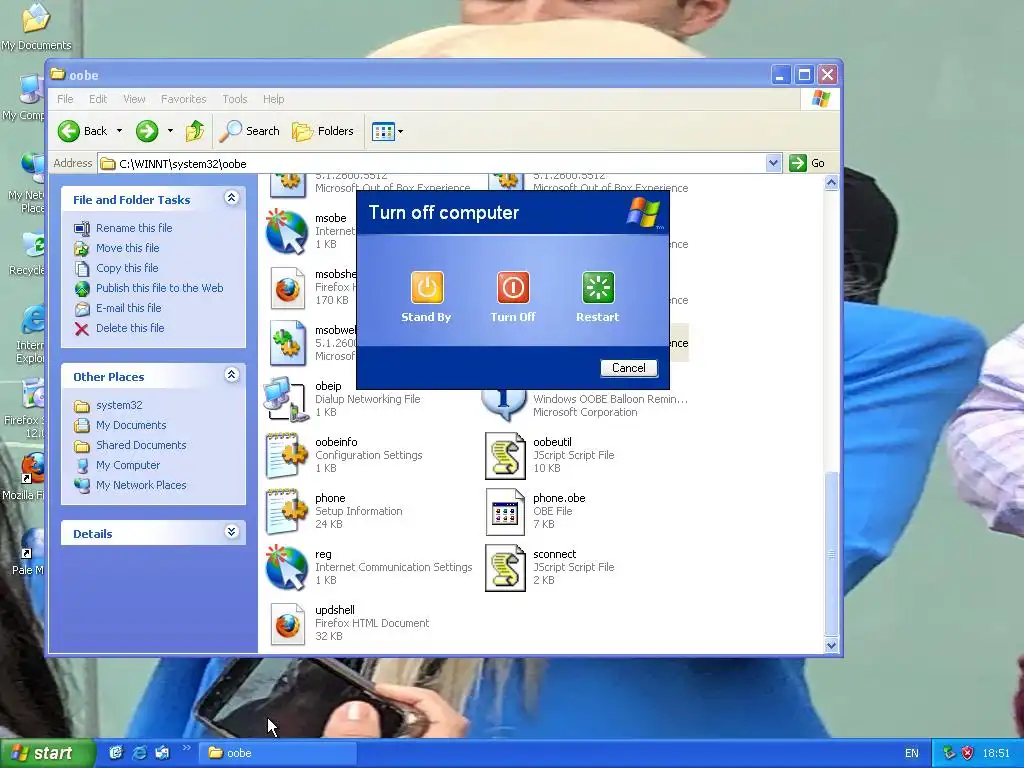Select the msobshel Firefox document icon
1024x768 pixels.
pyautogui.click(x=287, y=288)
